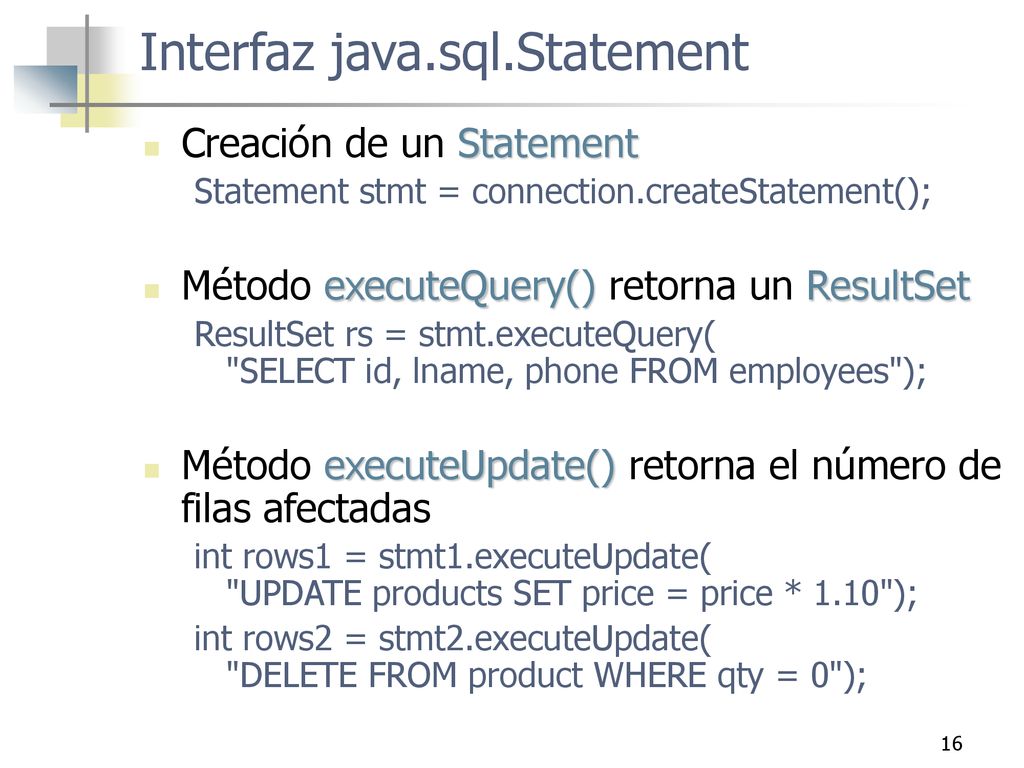Click the slide number 16

point(952,744)
